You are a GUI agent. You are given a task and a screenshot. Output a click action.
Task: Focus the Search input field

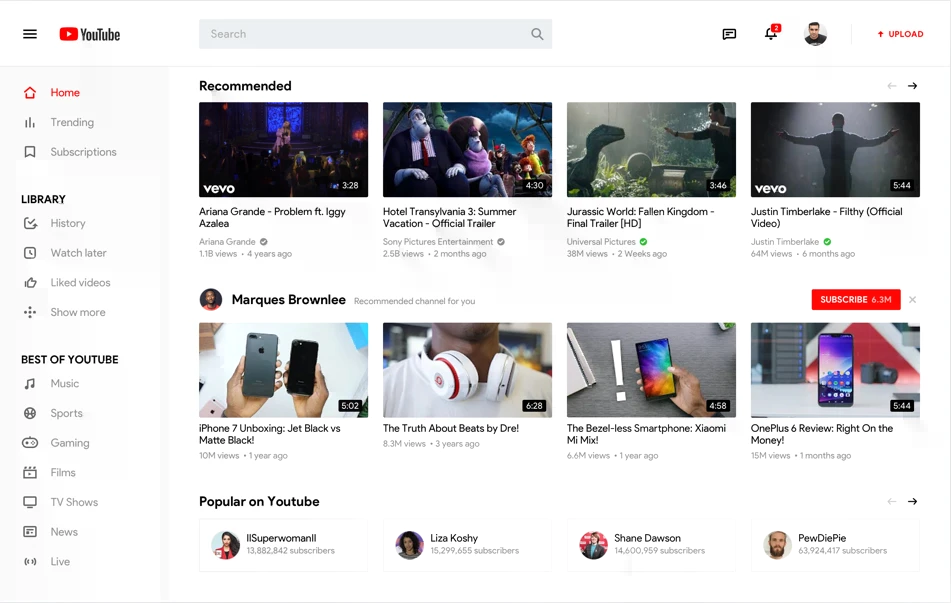point(375,34)
